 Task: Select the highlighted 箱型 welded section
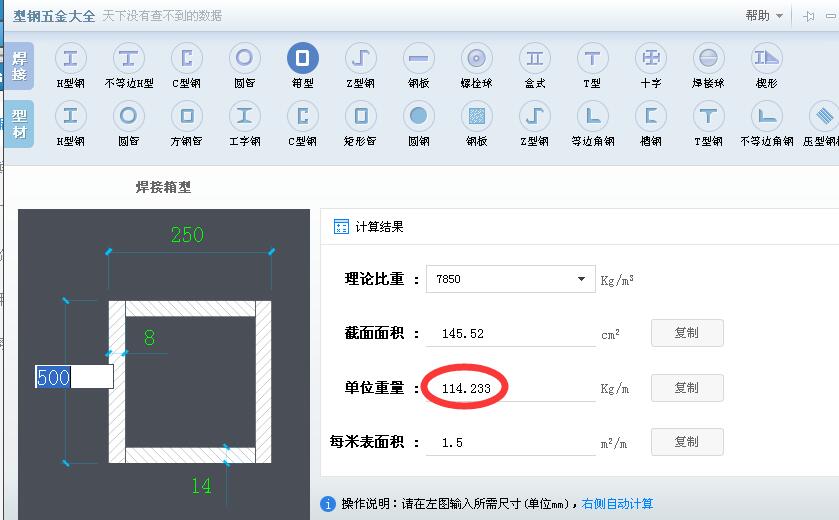click(303, 66)
